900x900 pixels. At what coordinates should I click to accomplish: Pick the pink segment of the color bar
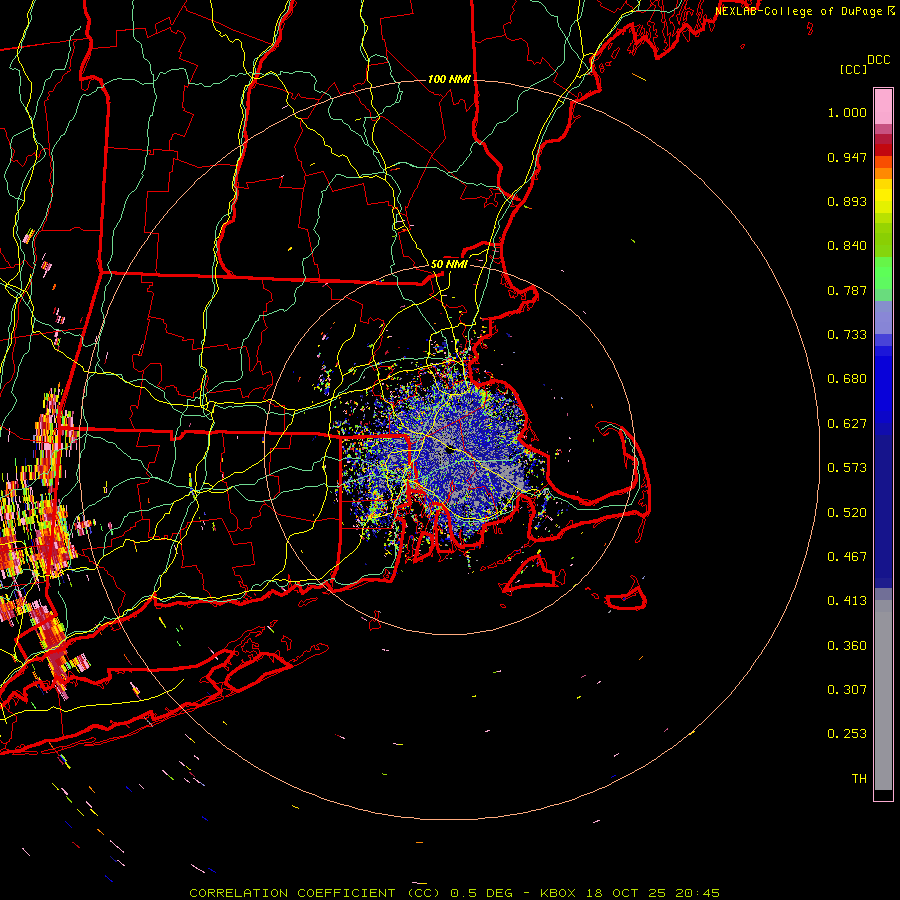(883, 106)
